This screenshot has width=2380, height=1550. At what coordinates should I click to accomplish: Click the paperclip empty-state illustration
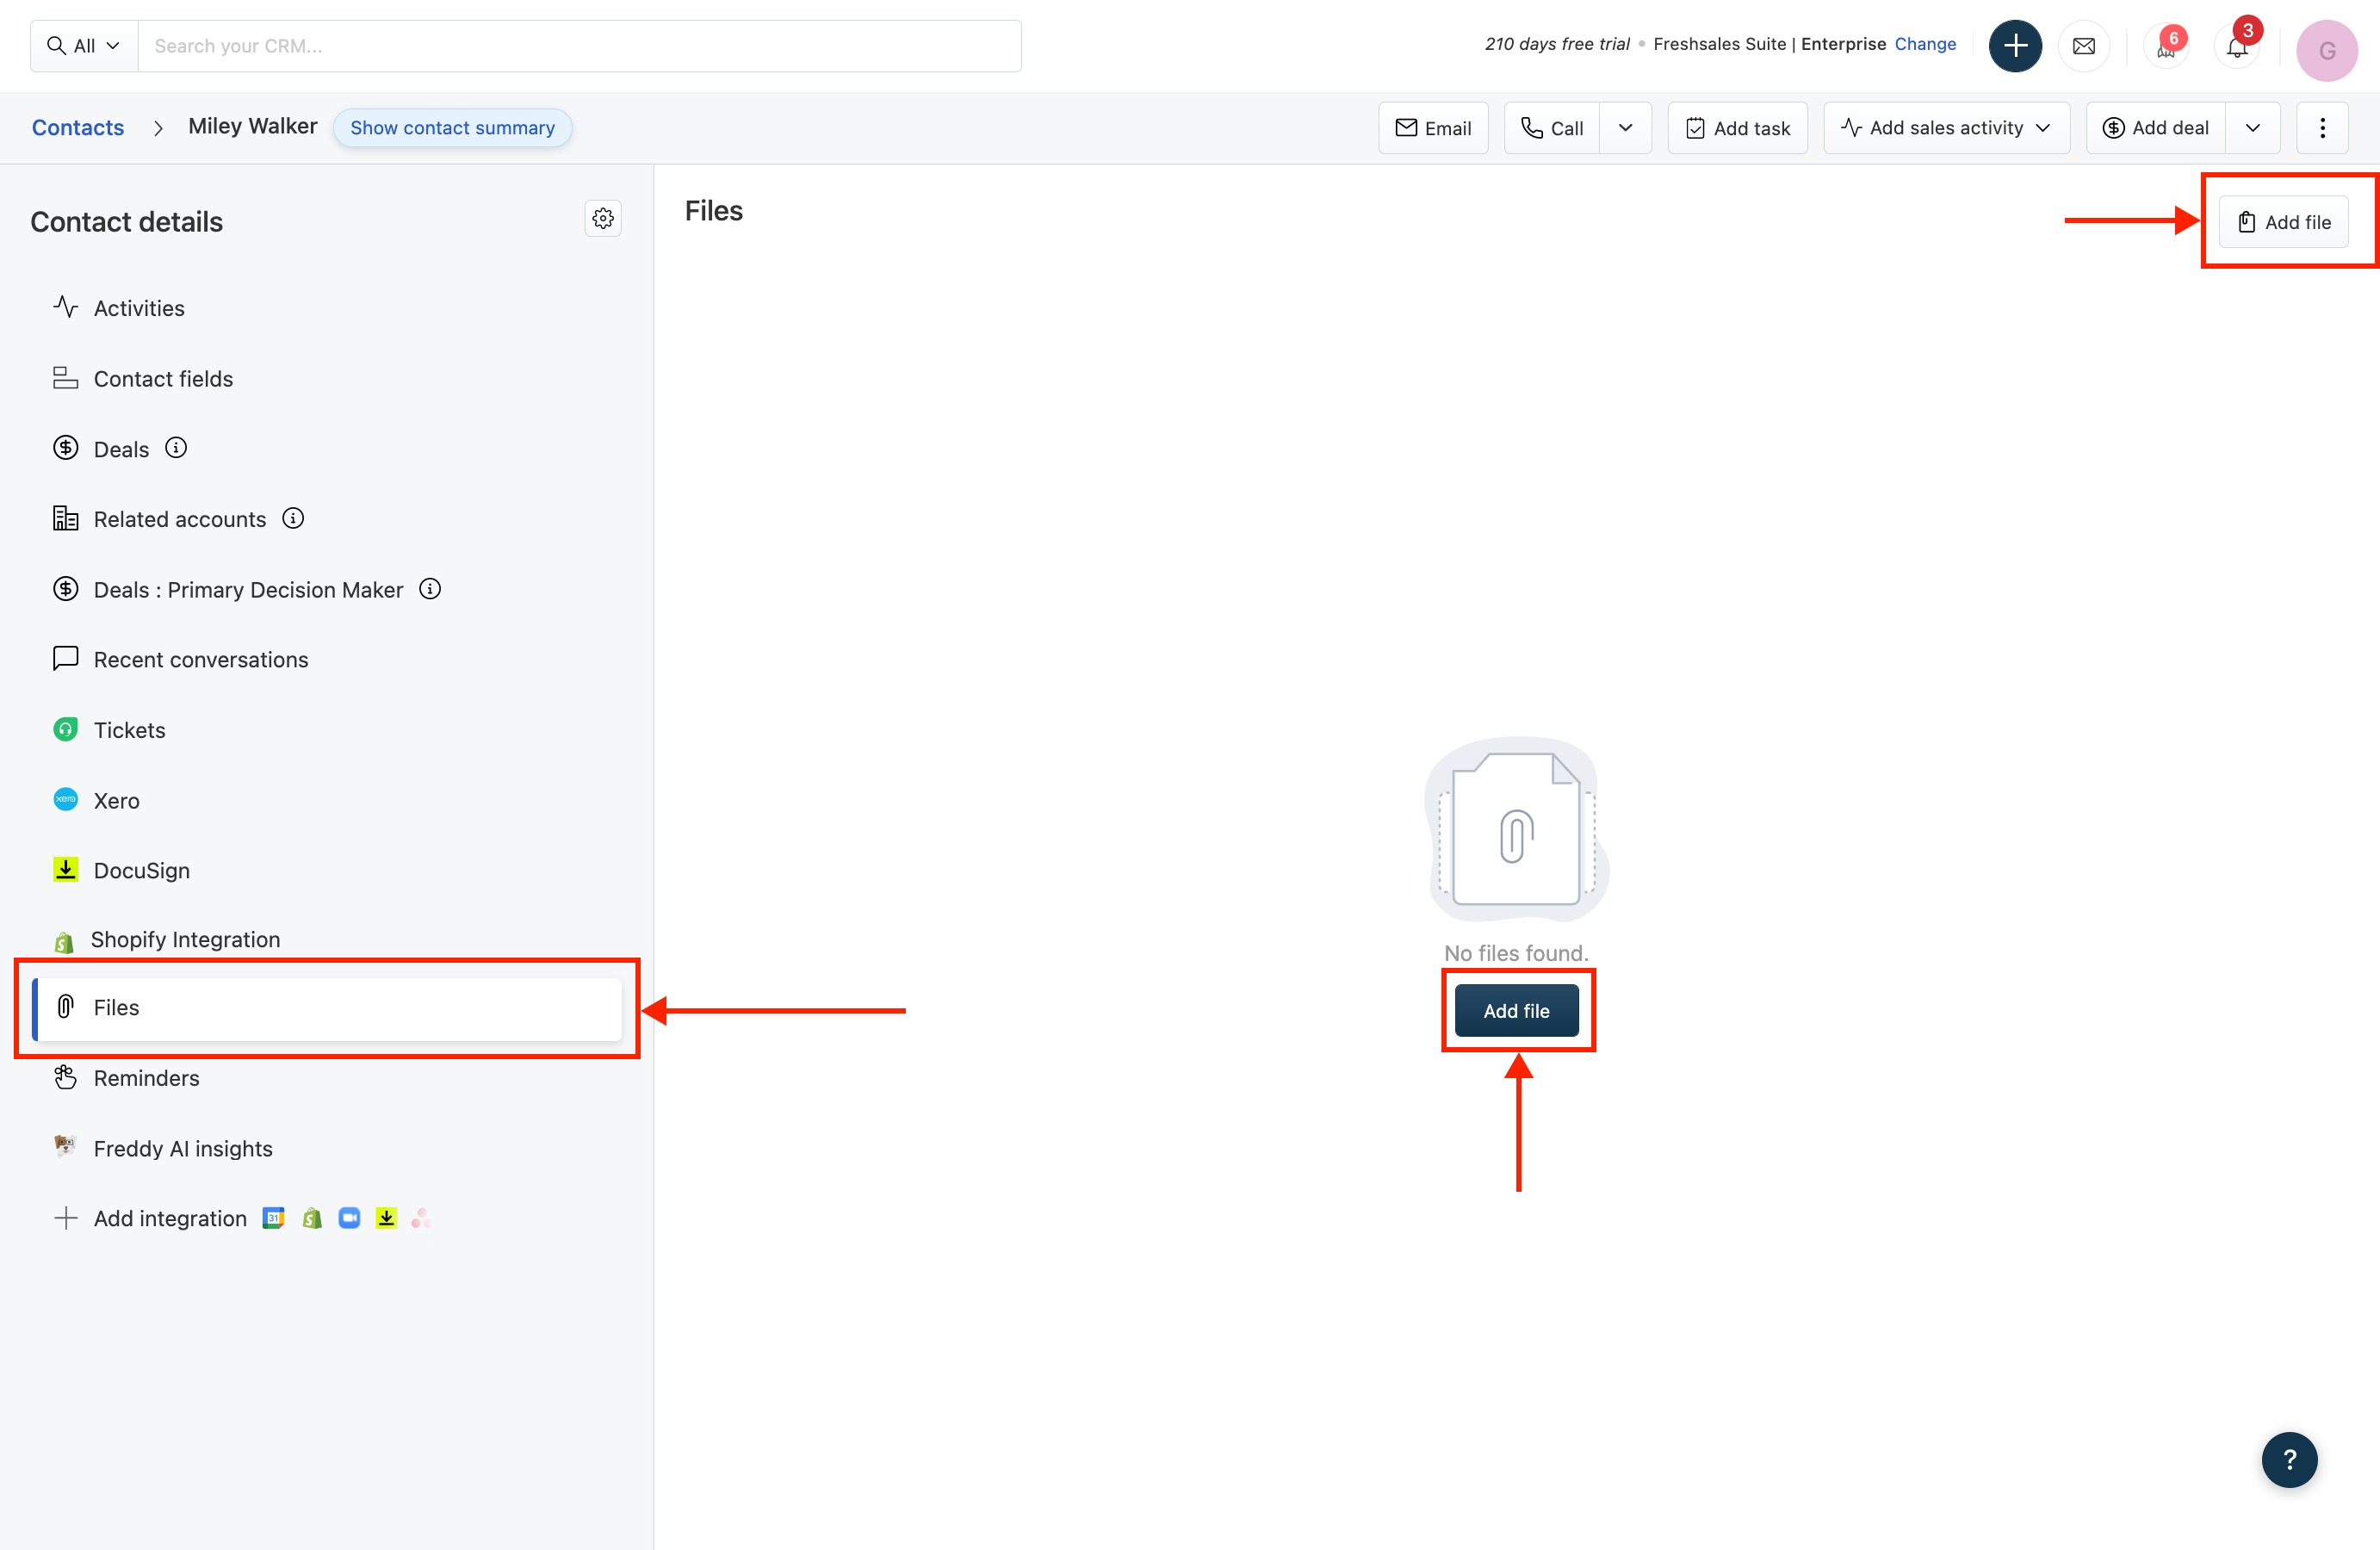(x=1516, y=829)
